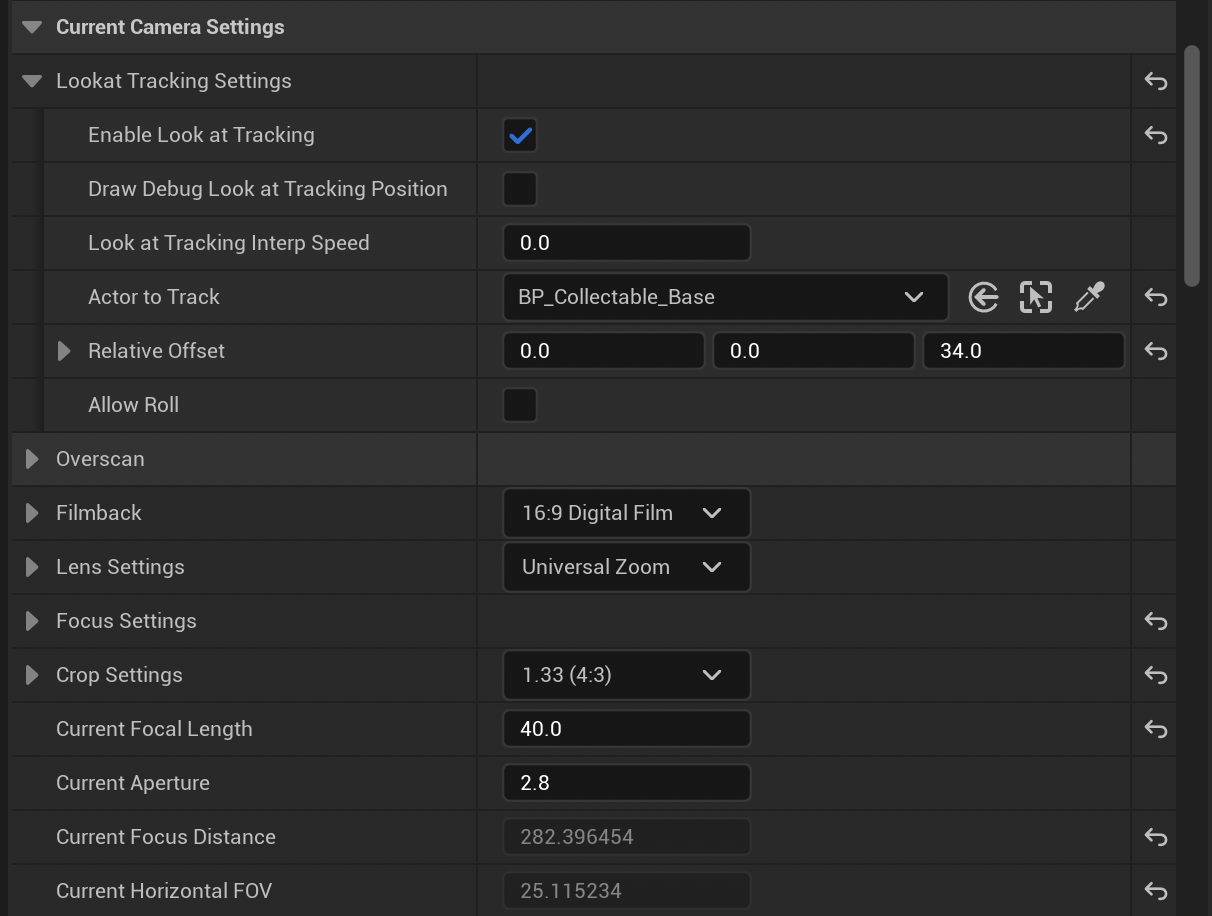Image resolution: width=1212 pixels, height=916 pixels.
Task: Expand the Relative Offset row
Action: [x=63, y=351]
